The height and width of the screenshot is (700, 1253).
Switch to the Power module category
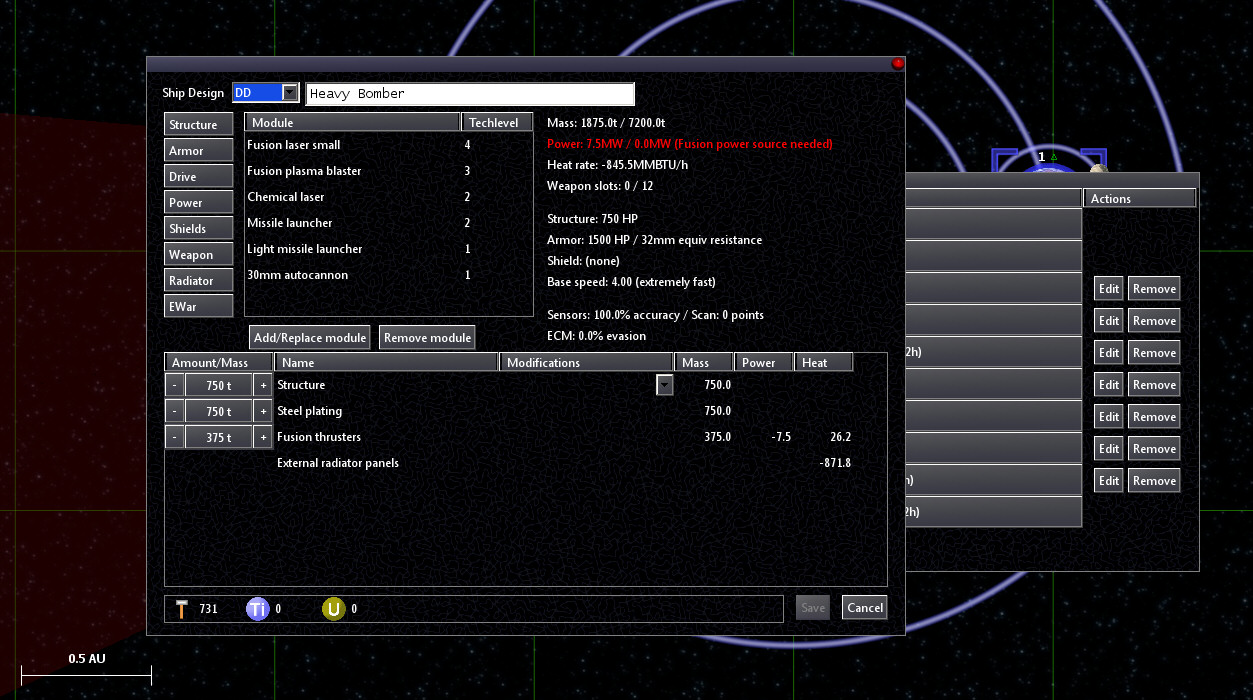point(199,203)
